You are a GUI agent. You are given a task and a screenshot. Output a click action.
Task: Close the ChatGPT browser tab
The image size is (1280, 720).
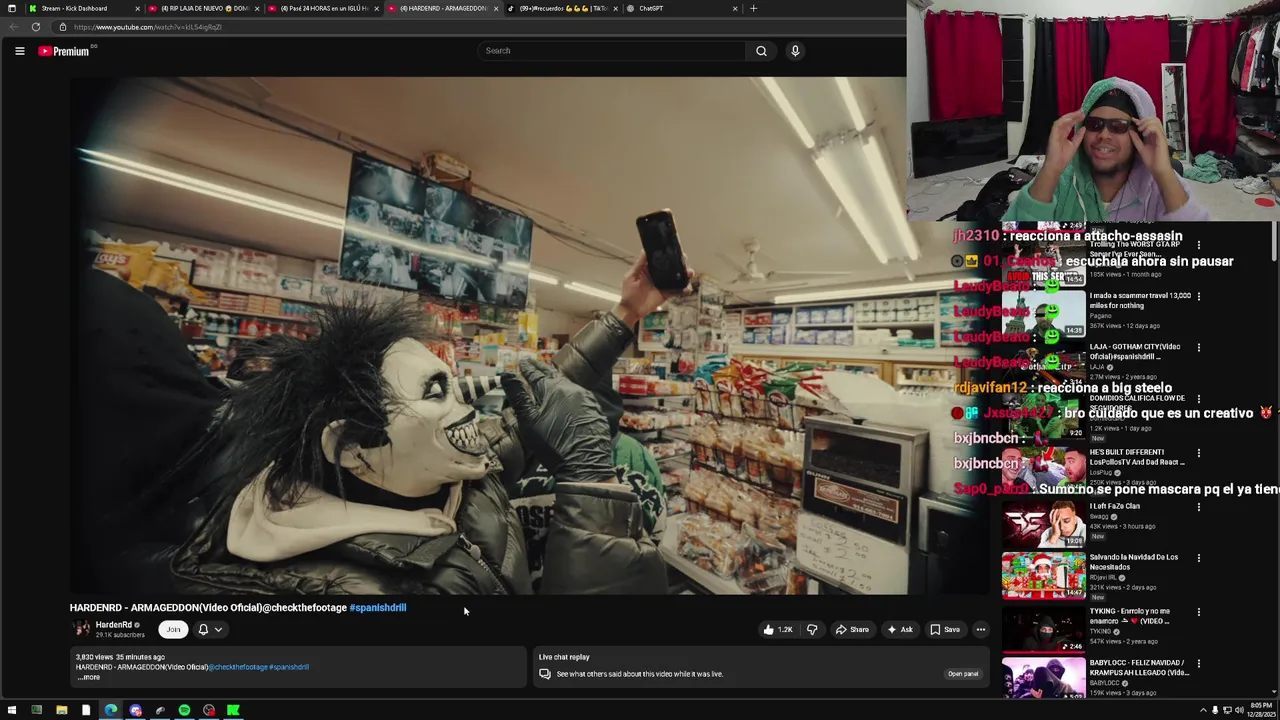click(735, 8)
